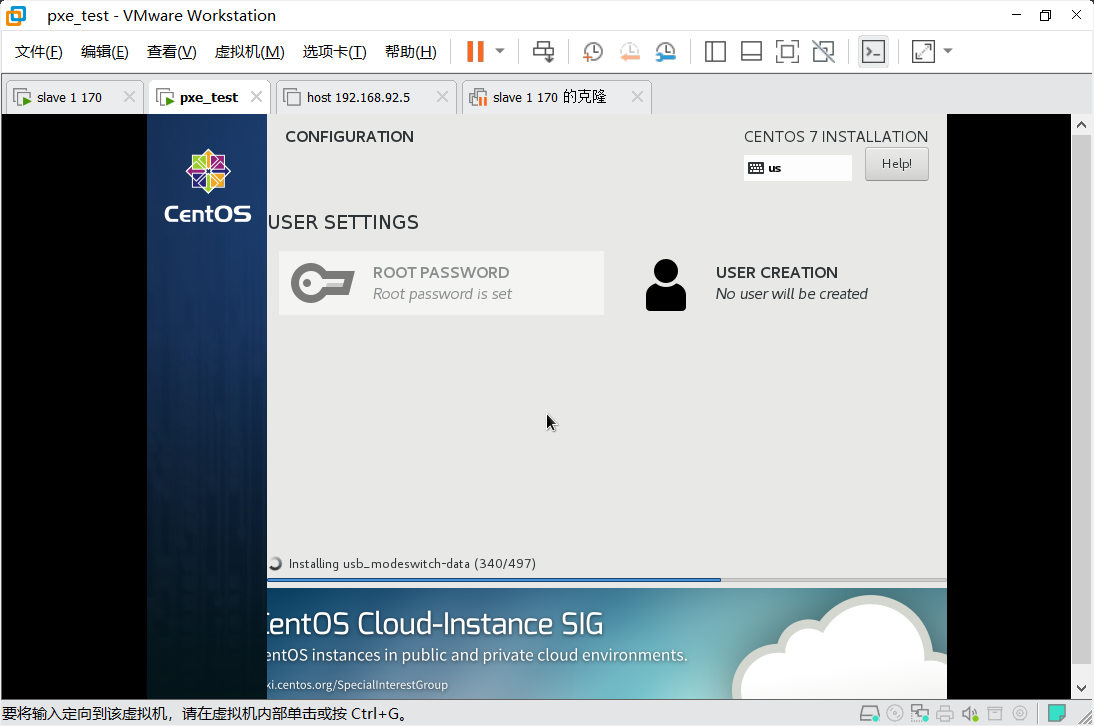
Task: Click the CentOS logo in sidebar
Action: 208,186
